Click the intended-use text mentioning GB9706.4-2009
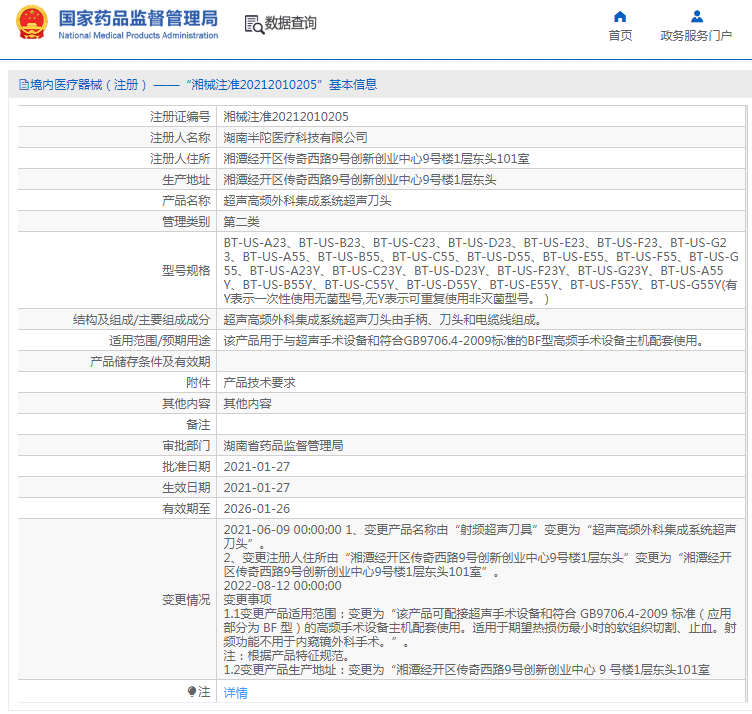 (463, 341)
